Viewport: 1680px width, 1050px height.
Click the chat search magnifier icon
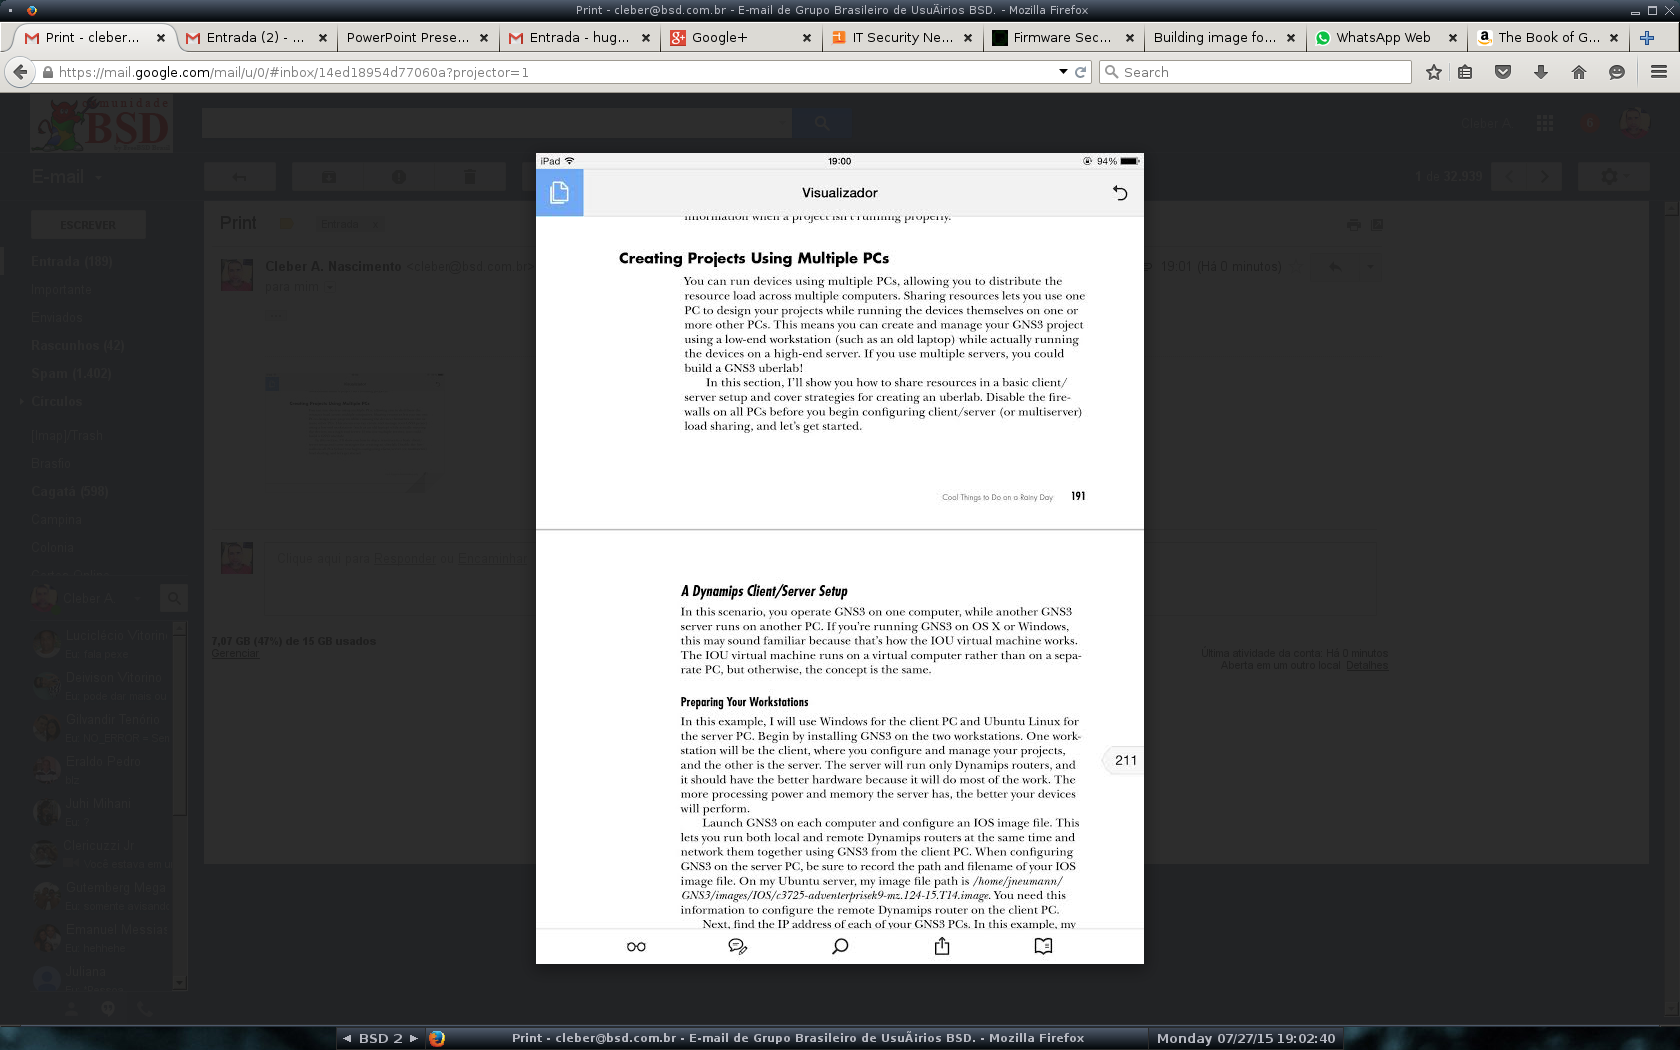tap(174, 598)
